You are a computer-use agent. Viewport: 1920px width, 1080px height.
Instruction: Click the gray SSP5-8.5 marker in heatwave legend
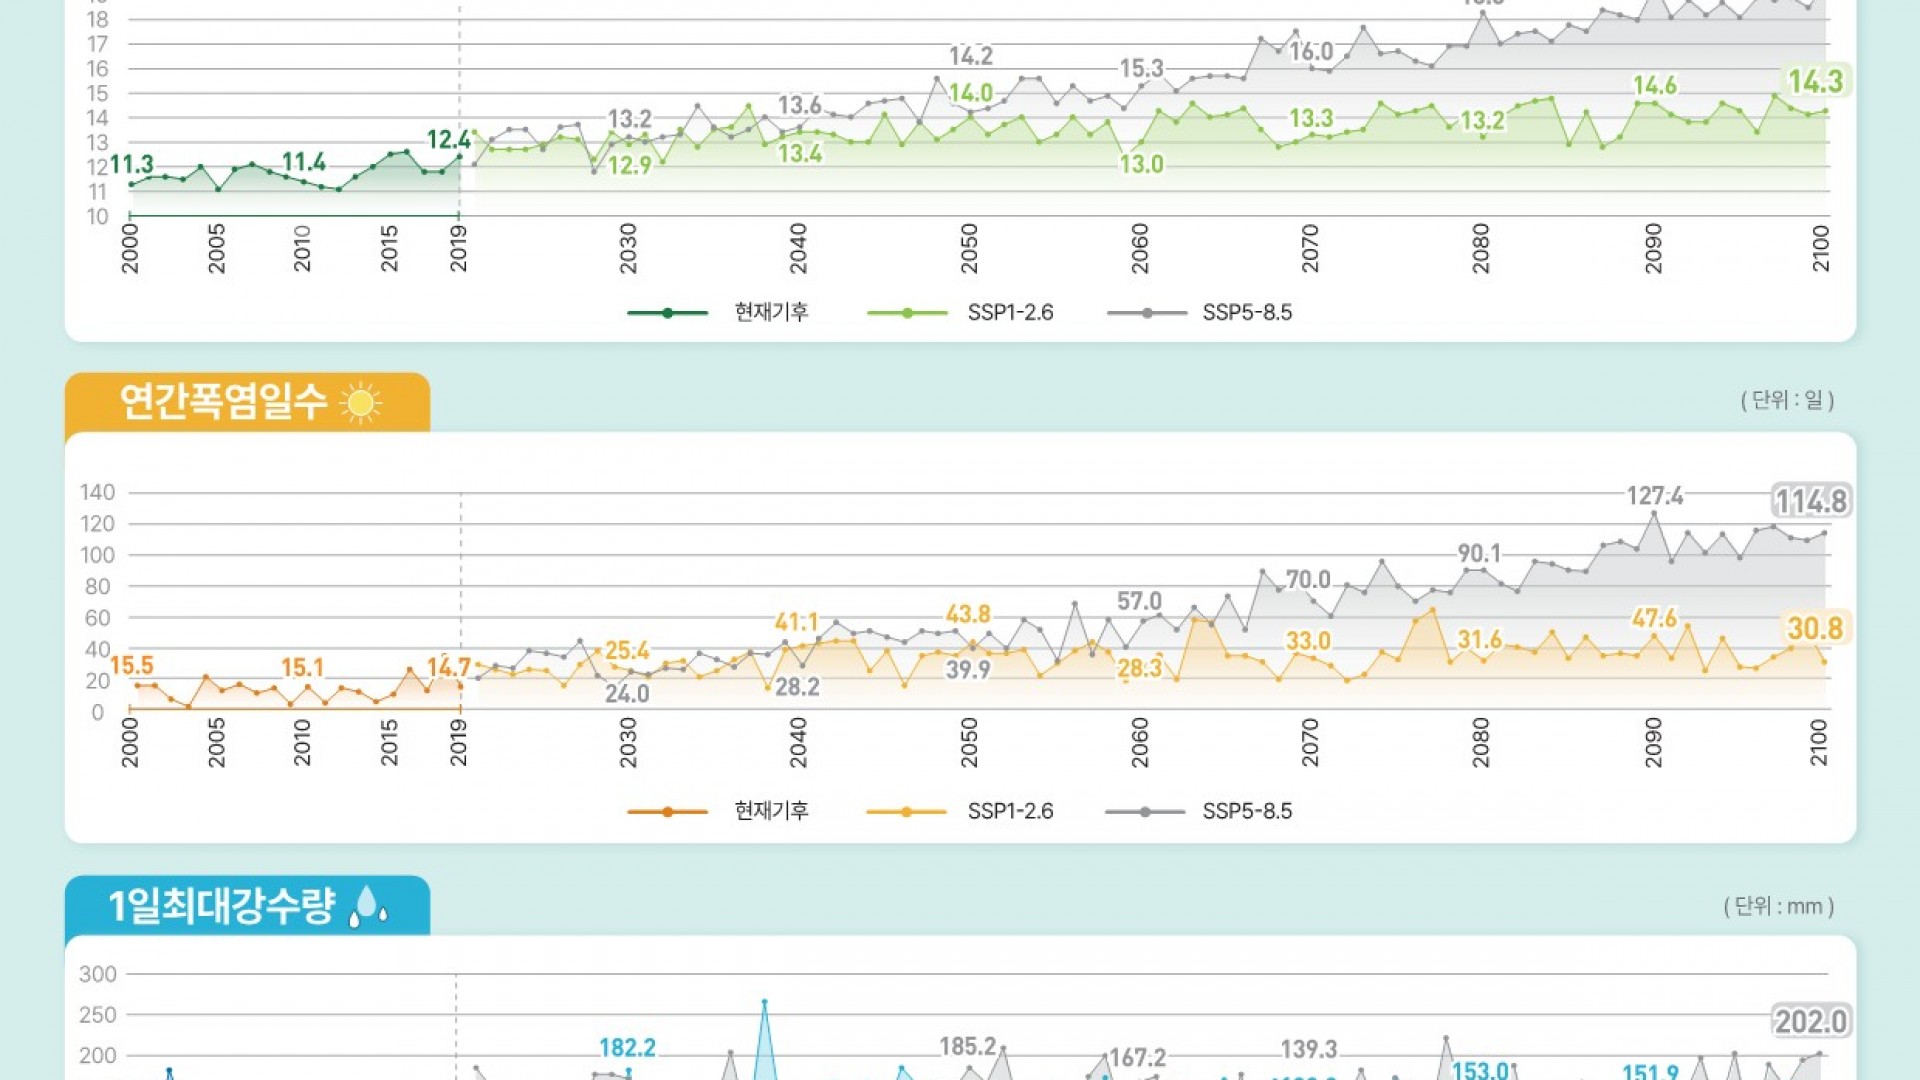pyautogui.click(x=1145, y=812)
